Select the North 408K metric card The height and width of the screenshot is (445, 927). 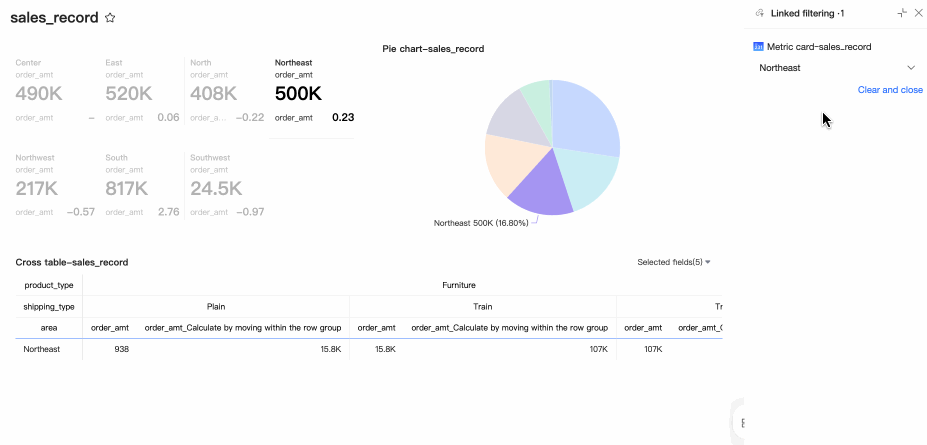(x=227, y=90)
